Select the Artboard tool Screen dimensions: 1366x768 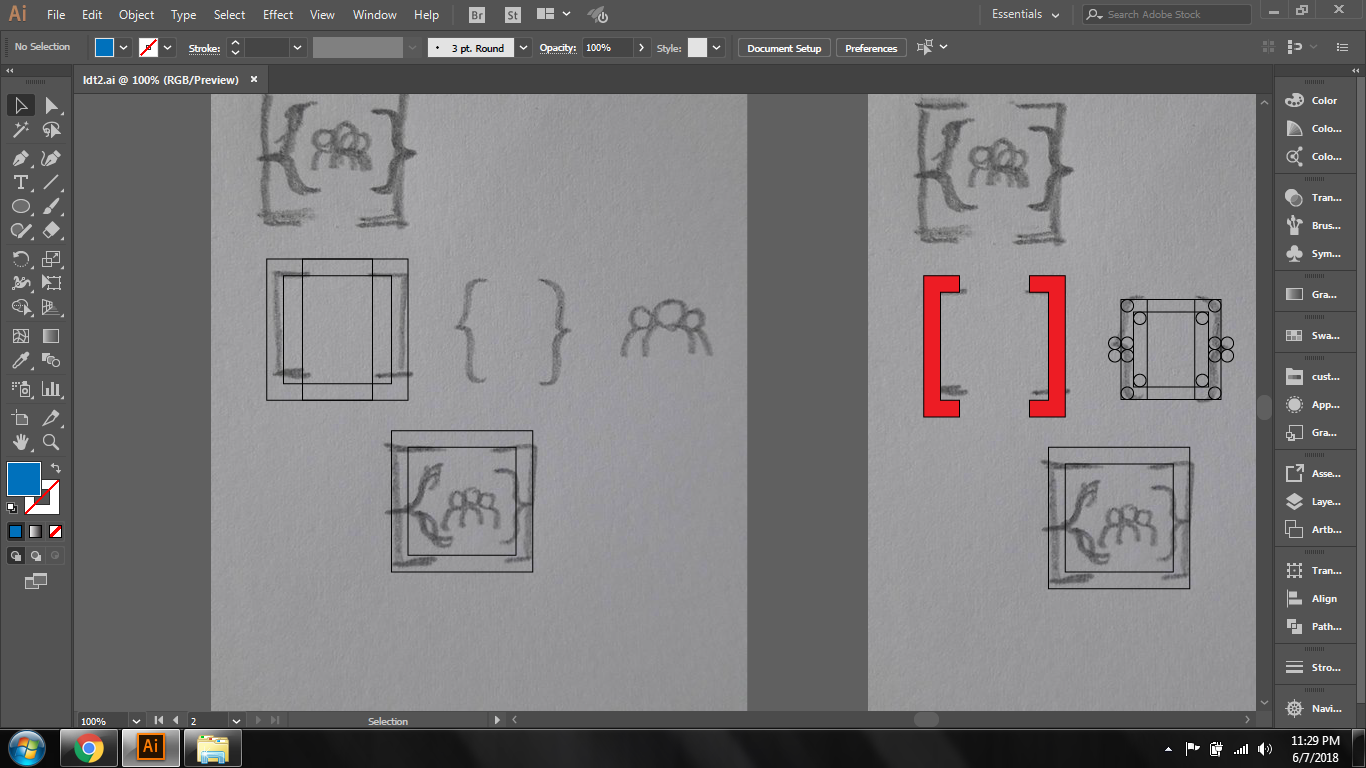click(x=20, y=418)
